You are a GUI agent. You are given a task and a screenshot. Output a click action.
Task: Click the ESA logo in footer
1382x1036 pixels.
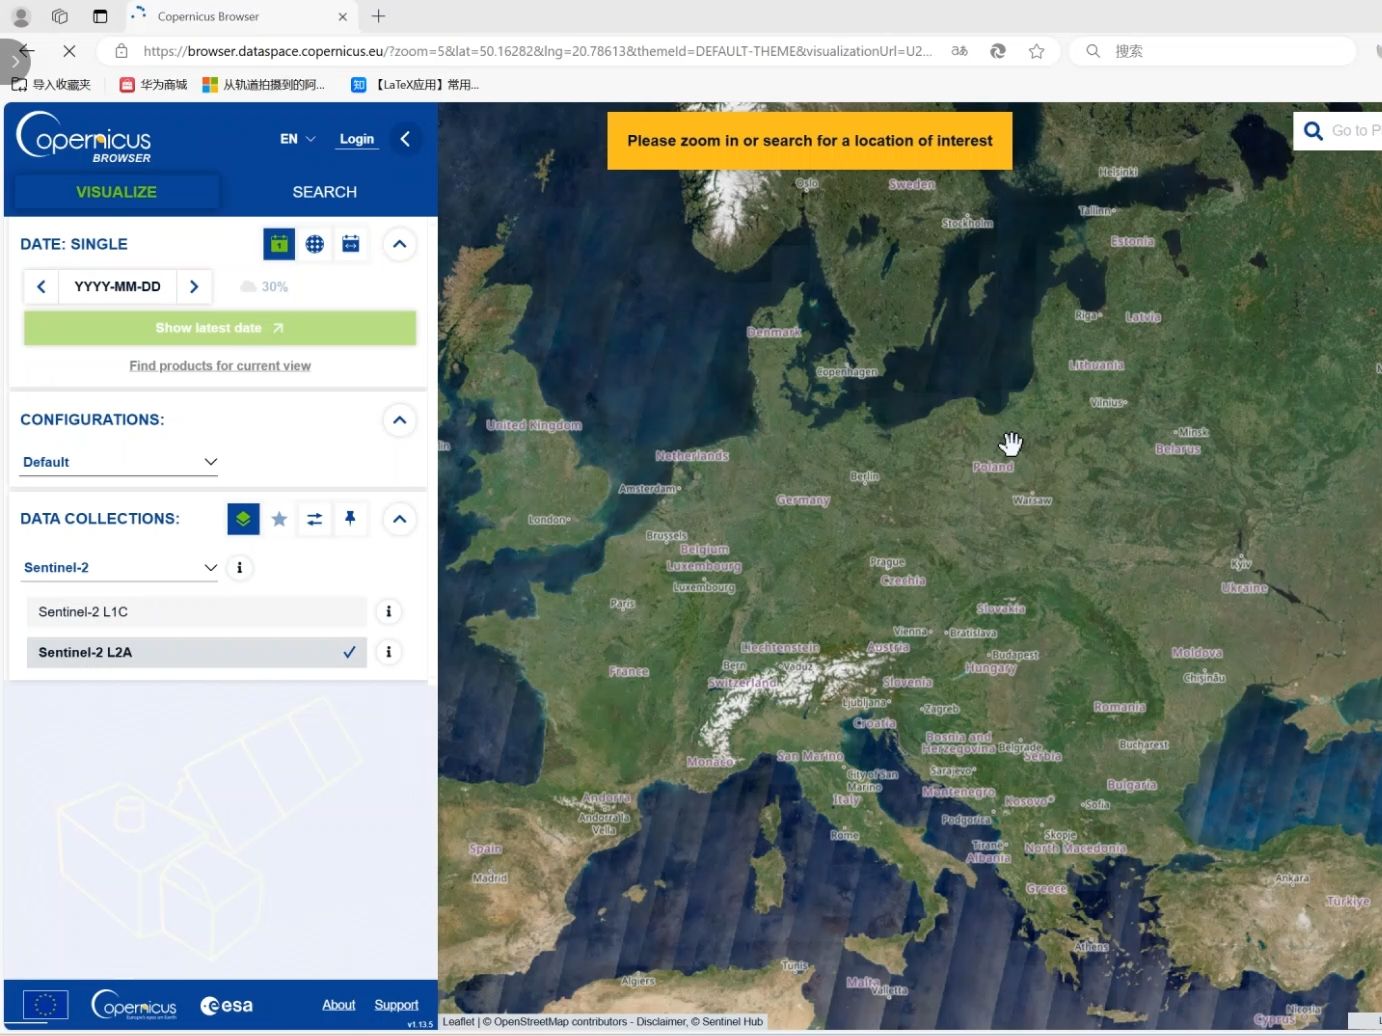[227, 1005]
